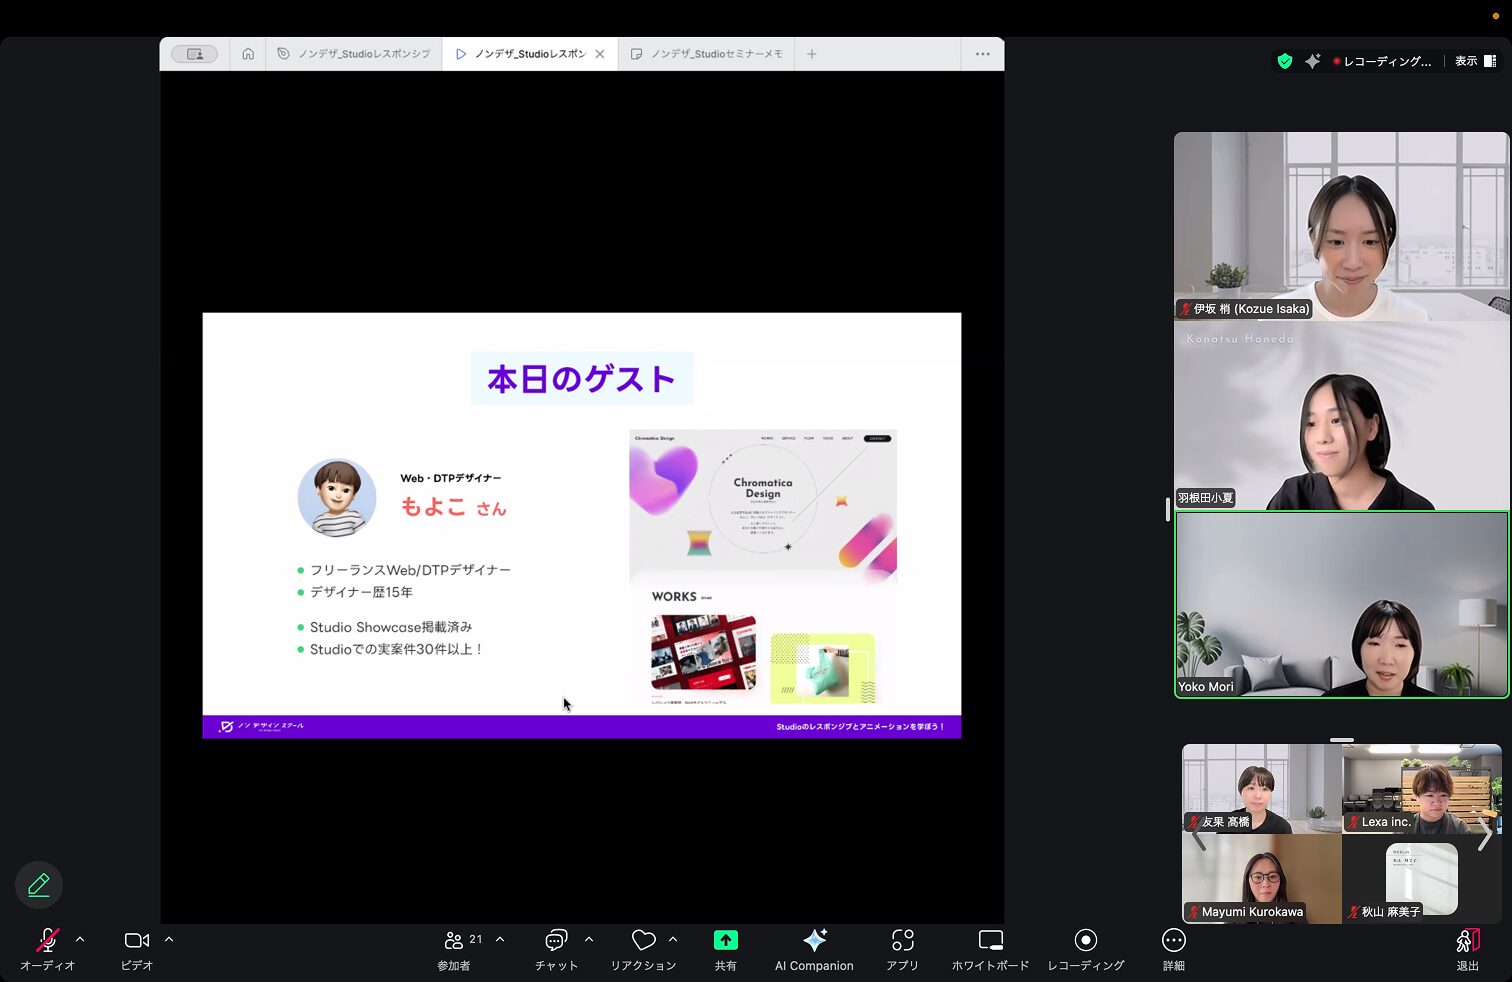Viewport: 1512px width, 982px height.
Task: Select Yoko Mori's video thumbnail
Action: pyautogui.click(x=1341, y=604)
